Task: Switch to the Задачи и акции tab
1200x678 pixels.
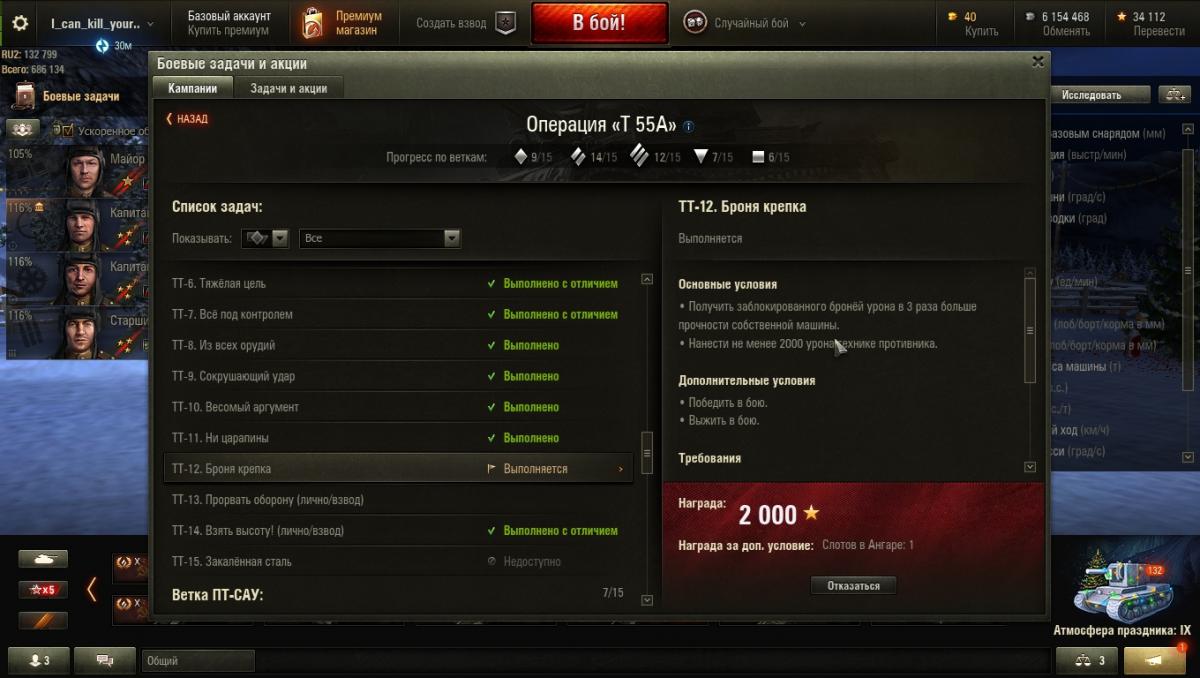Action: pyautogui.click(x=289, y=88)
